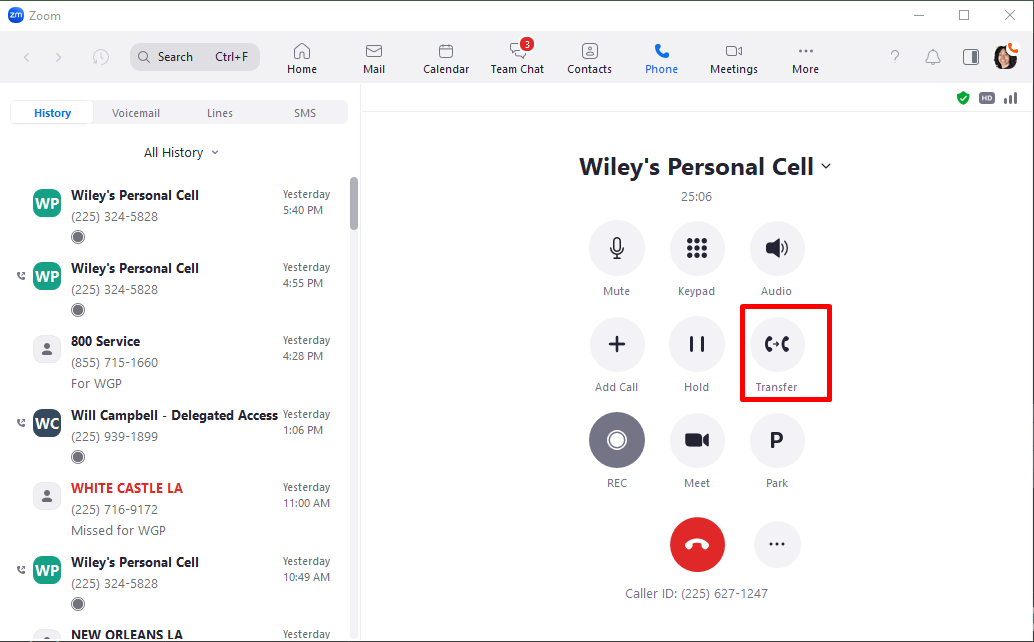Click phone number (225) 716-9172
The width and height of the screenshot is (1034, 642).
(115, 510)
